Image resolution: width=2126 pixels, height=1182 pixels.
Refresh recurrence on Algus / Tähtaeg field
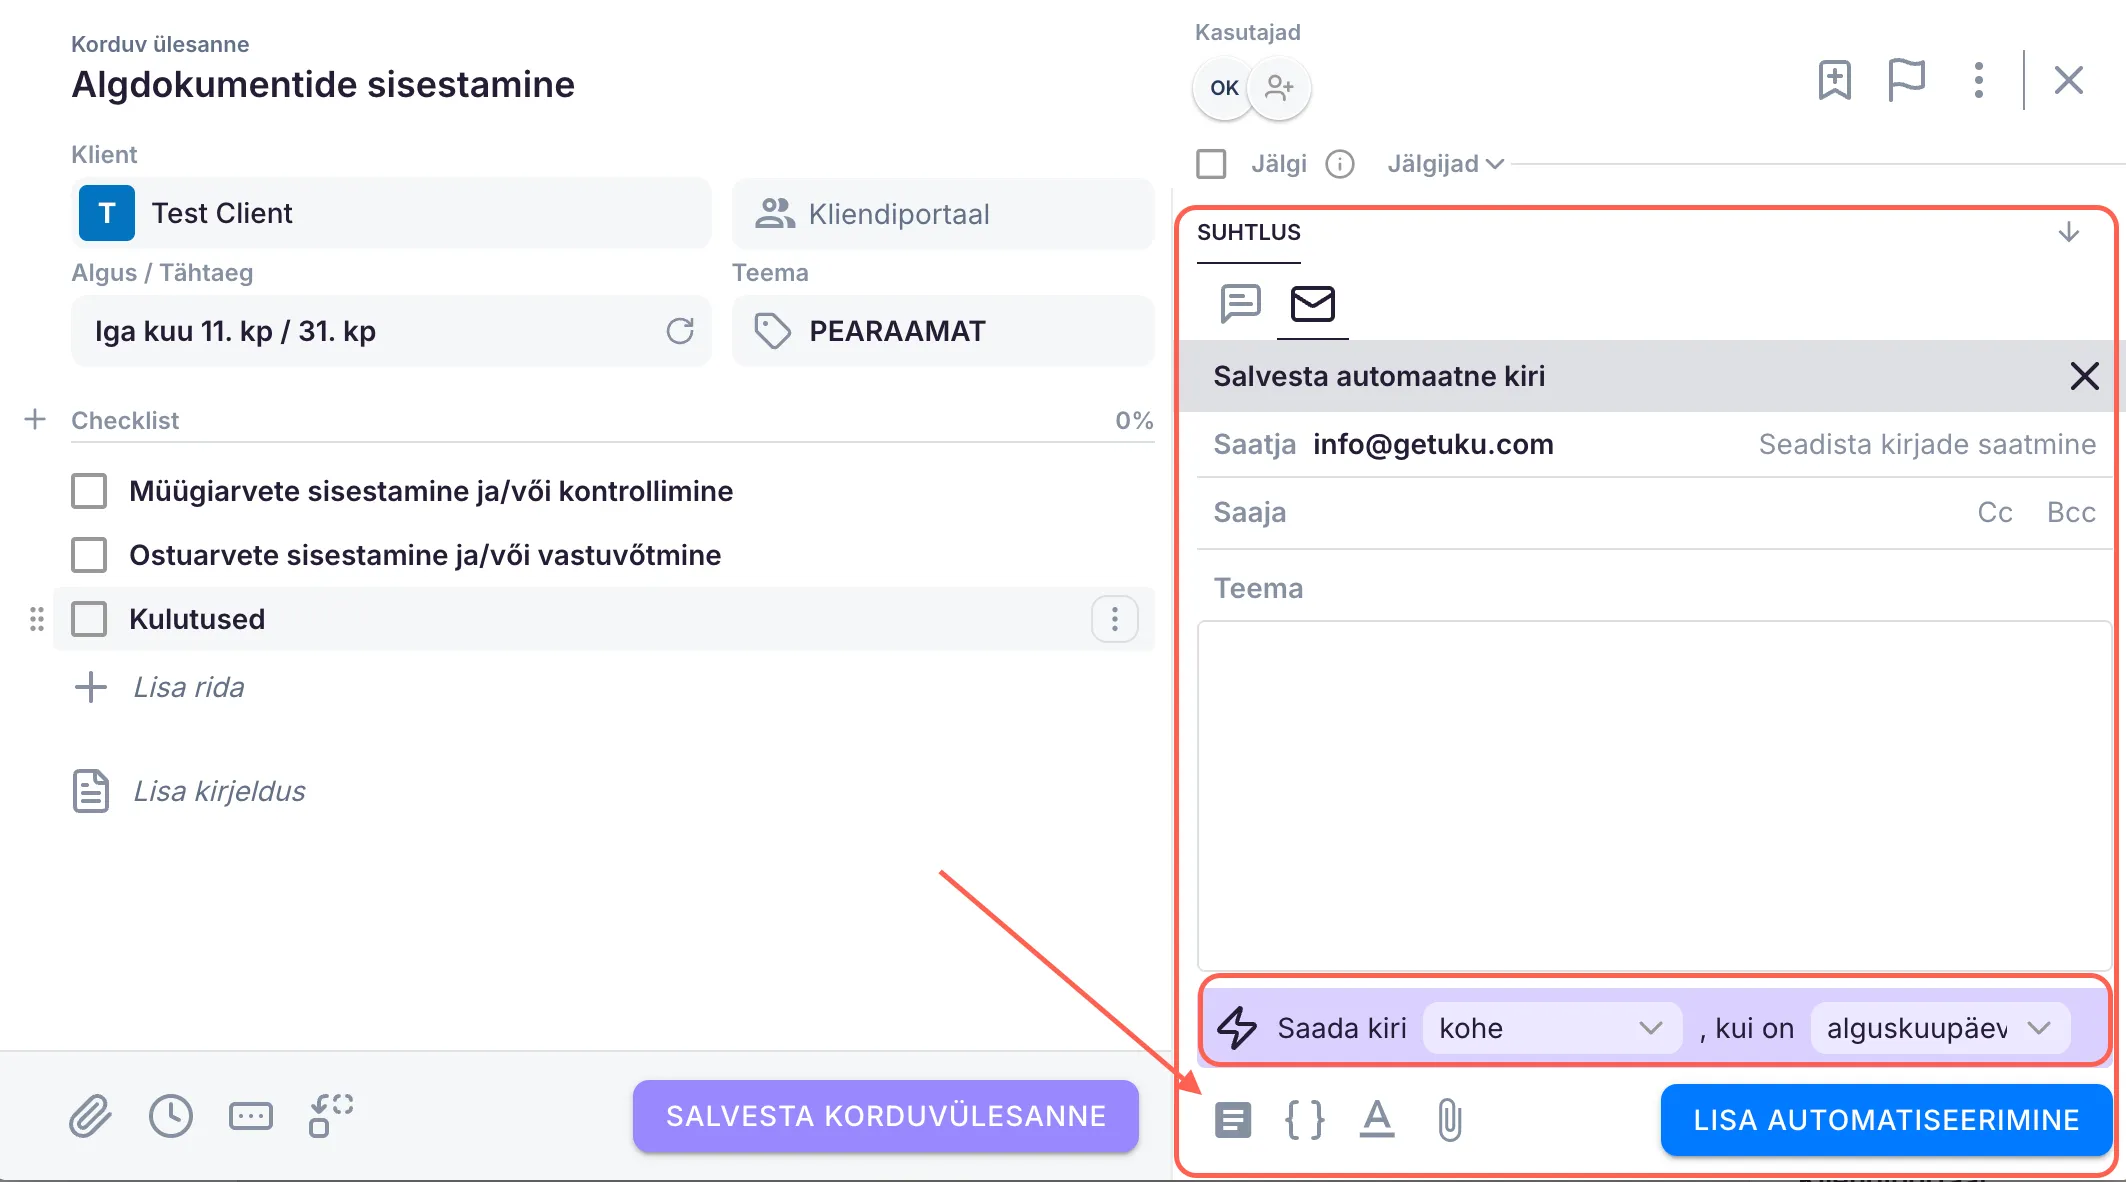point(680,331)
